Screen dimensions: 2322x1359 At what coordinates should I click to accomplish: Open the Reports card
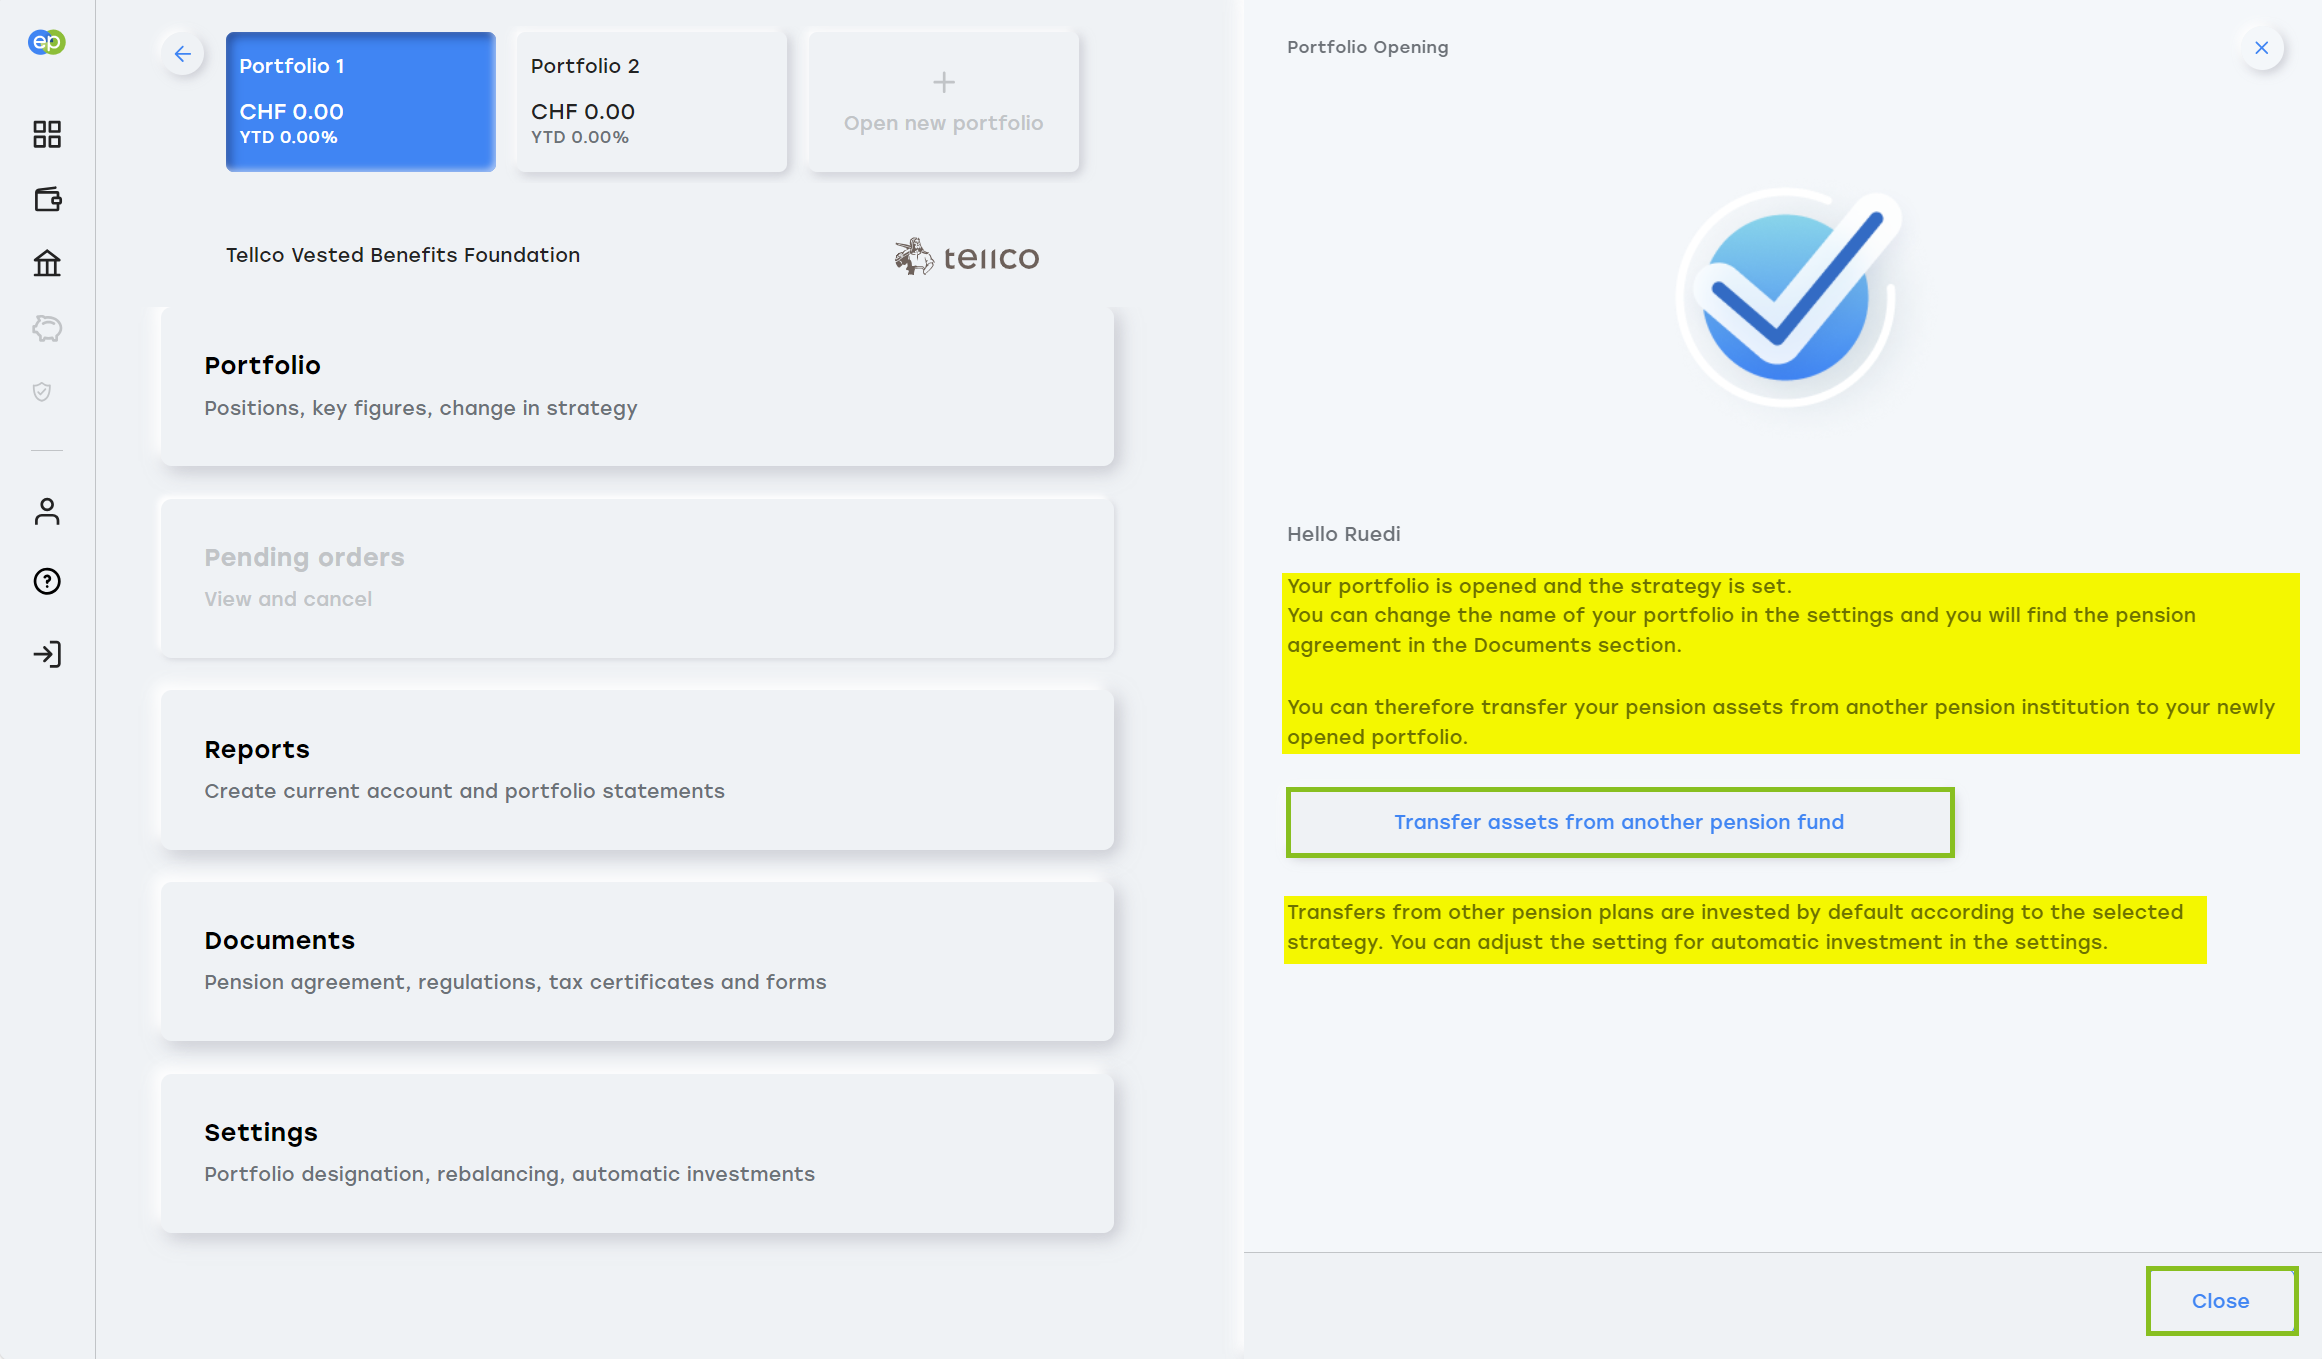click(x=637, y=769)
